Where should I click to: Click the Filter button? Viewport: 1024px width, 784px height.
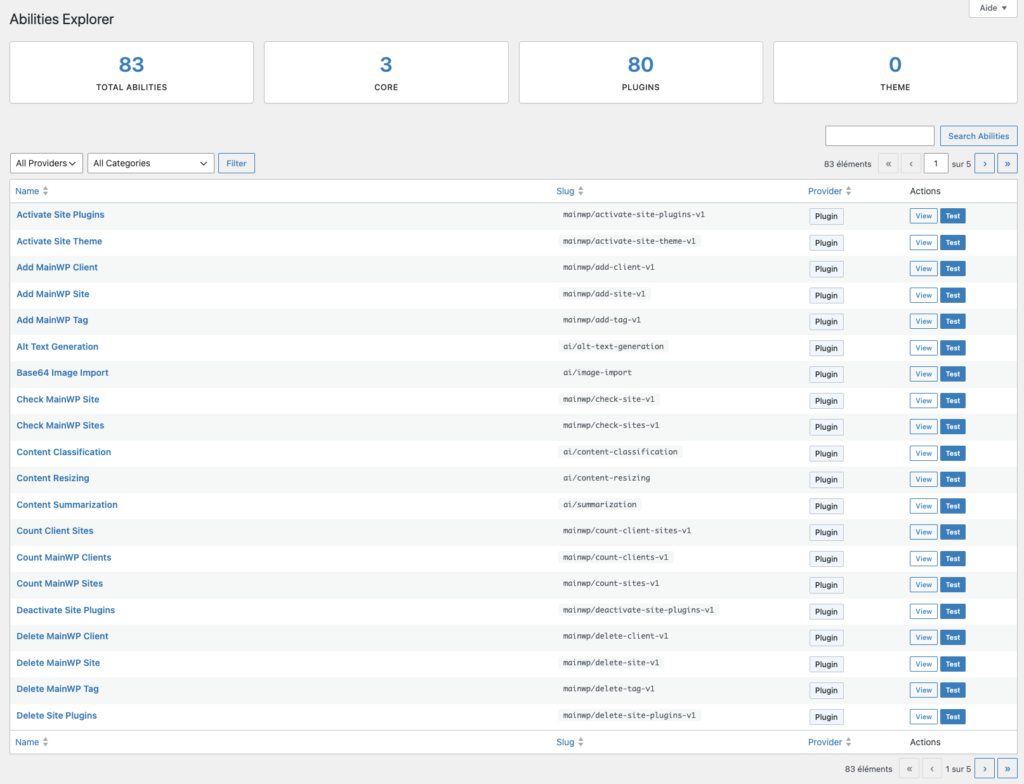[x=236, y=163]
